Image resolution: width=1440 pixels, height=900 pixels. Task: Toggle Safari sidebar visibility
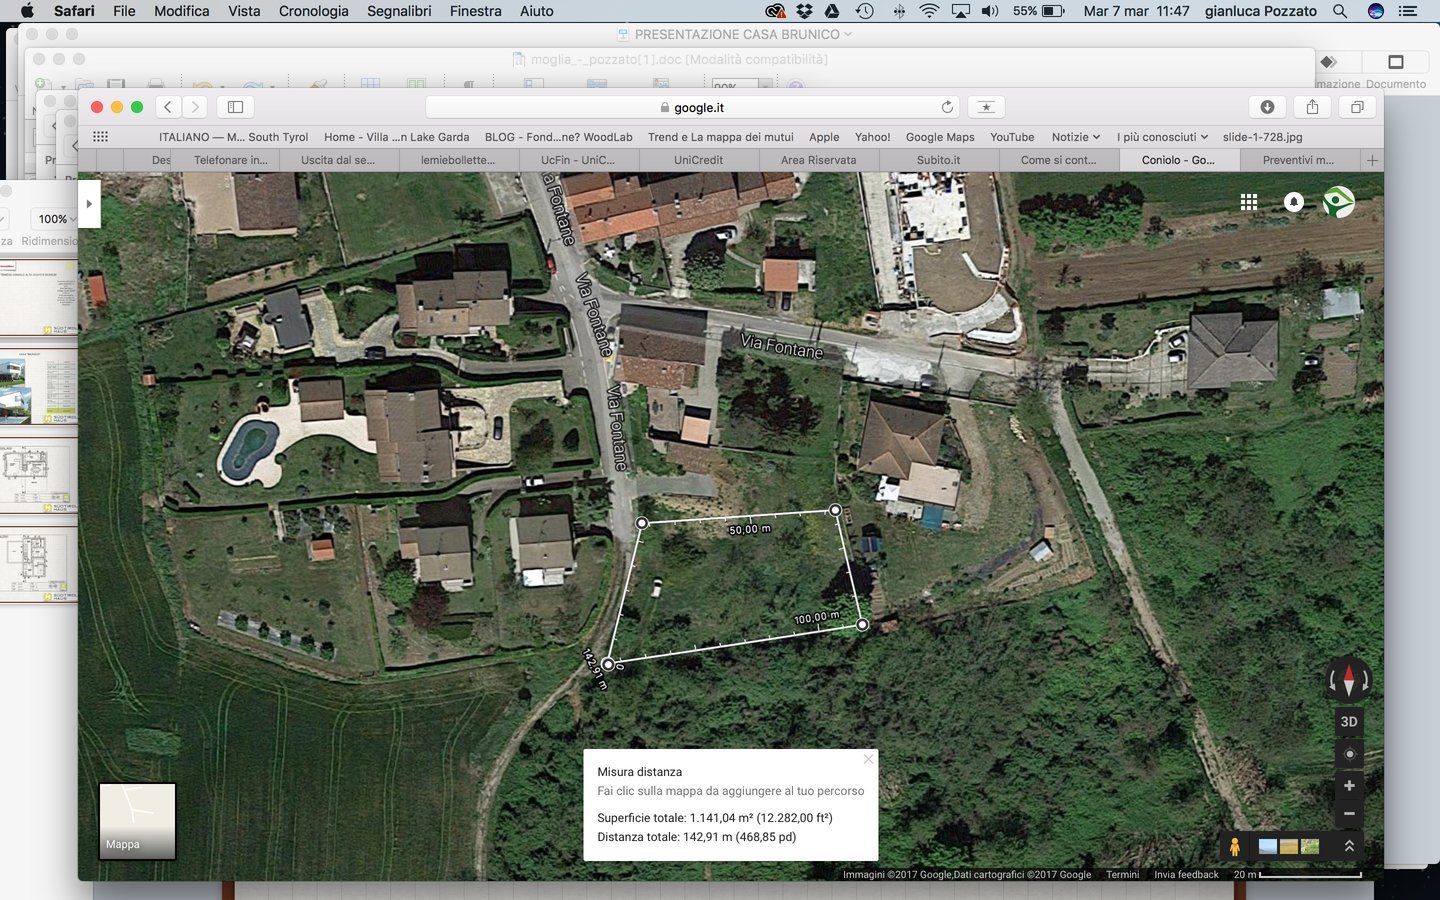pyautogui.click(x=236, y=107)
